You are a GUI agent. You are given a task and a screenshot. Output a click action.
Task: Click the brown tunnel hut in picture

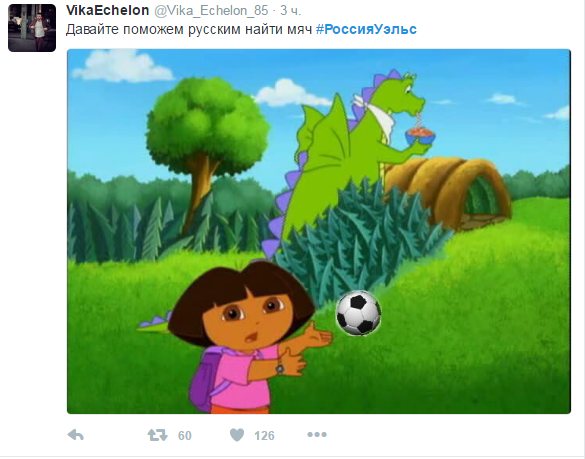(448, 192)
